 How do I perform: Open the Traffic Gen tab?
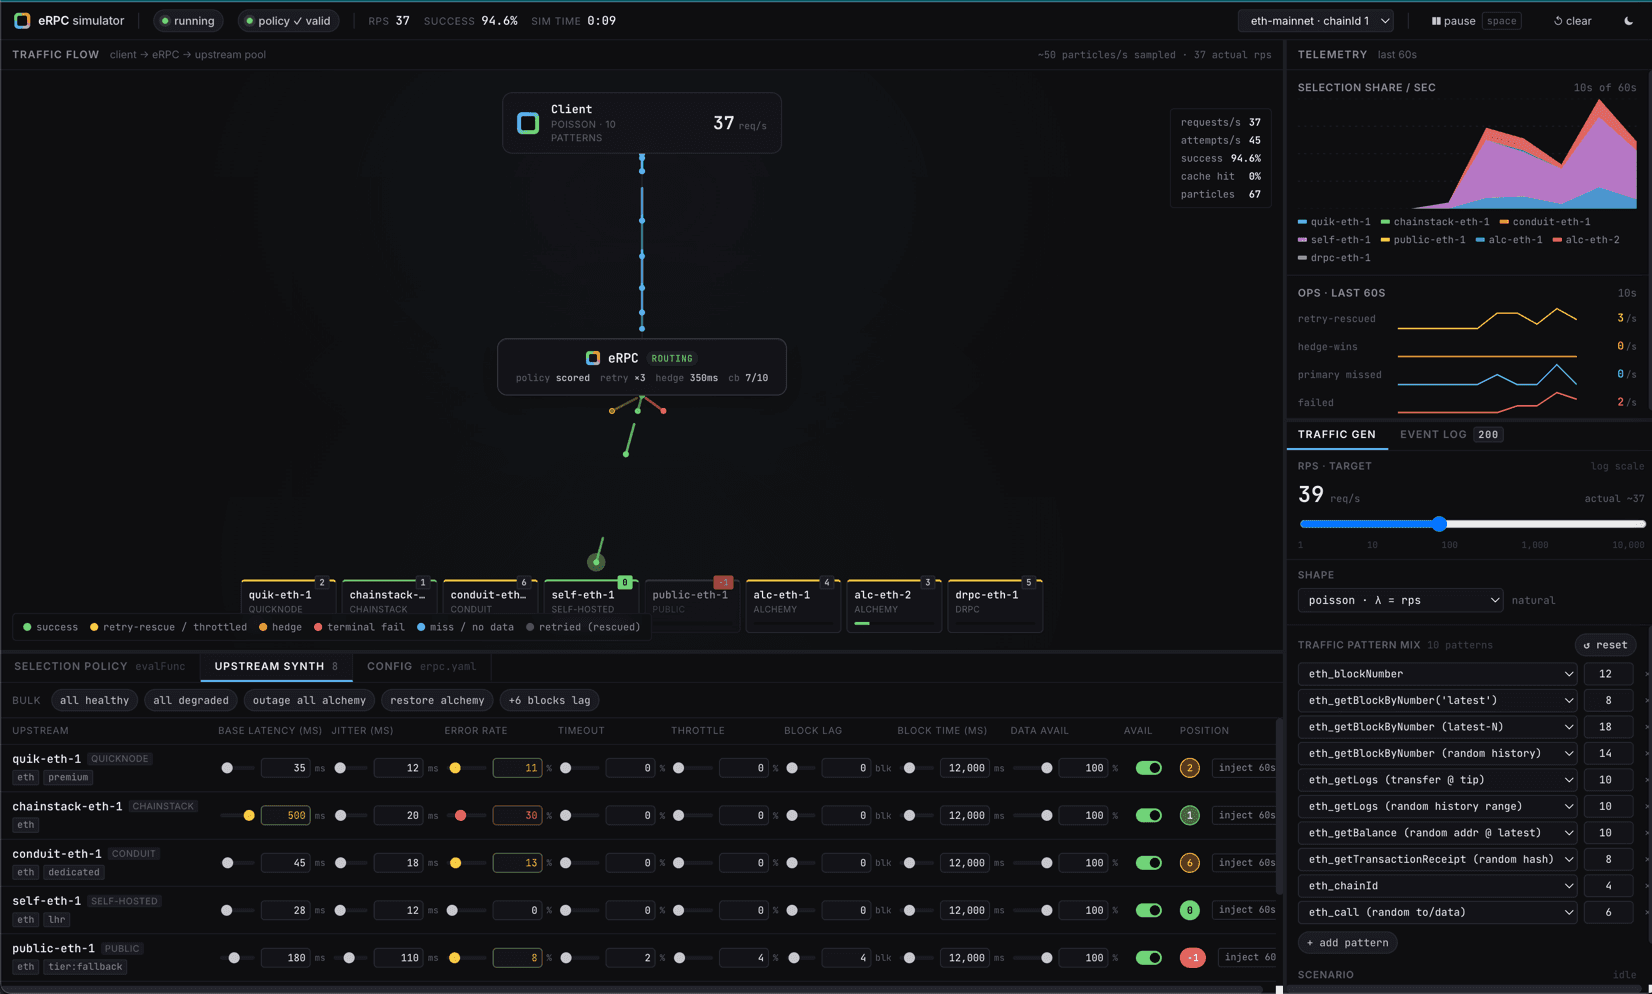click(x=1336, y=434)
